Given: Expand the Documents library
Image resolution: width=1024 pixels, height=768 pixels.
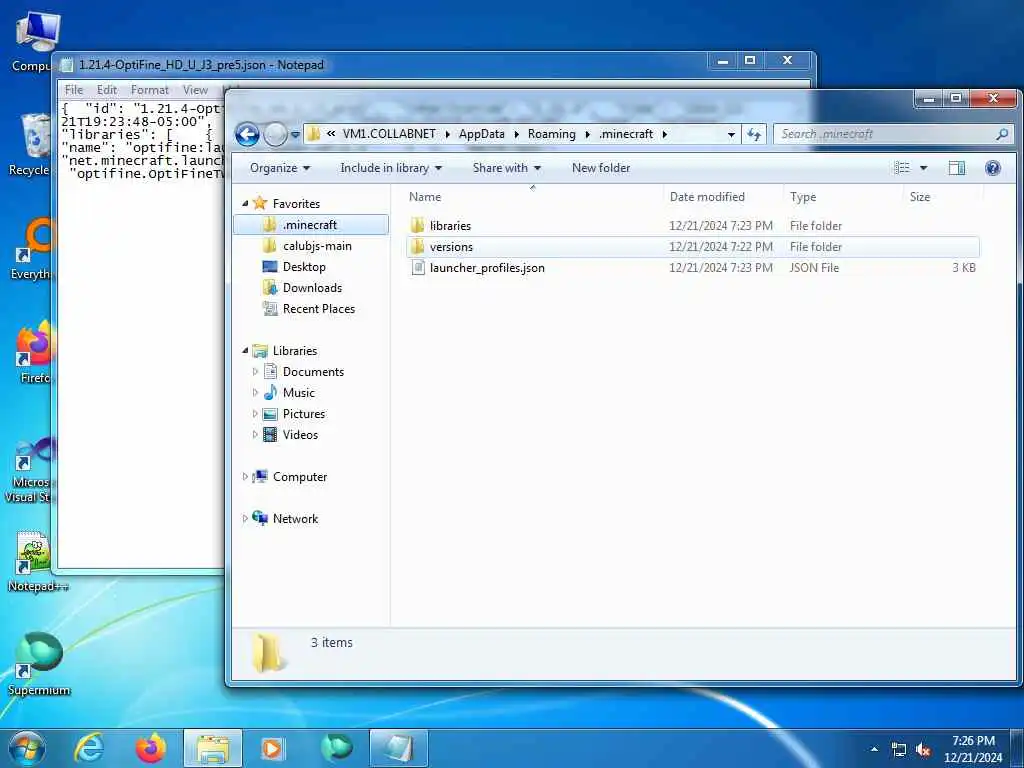Looking at the screenshot, I should tap(255, 372).
